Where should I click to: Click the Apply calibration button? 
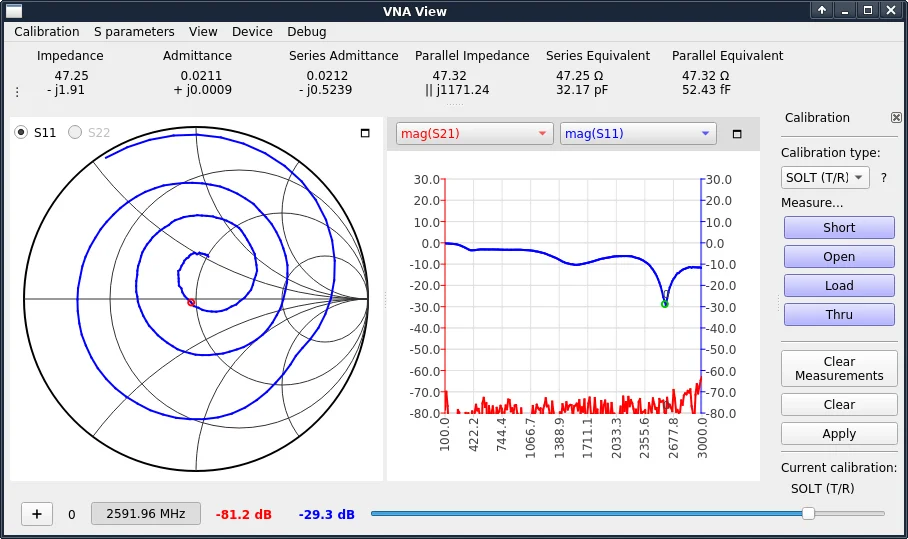click(x=838, y=434)
